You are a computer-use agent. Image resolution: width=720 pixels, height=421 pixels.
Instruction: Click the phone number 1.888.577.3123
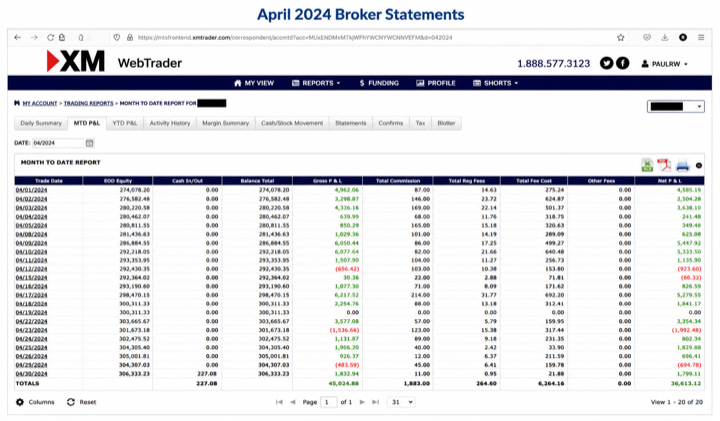[553, 64]
